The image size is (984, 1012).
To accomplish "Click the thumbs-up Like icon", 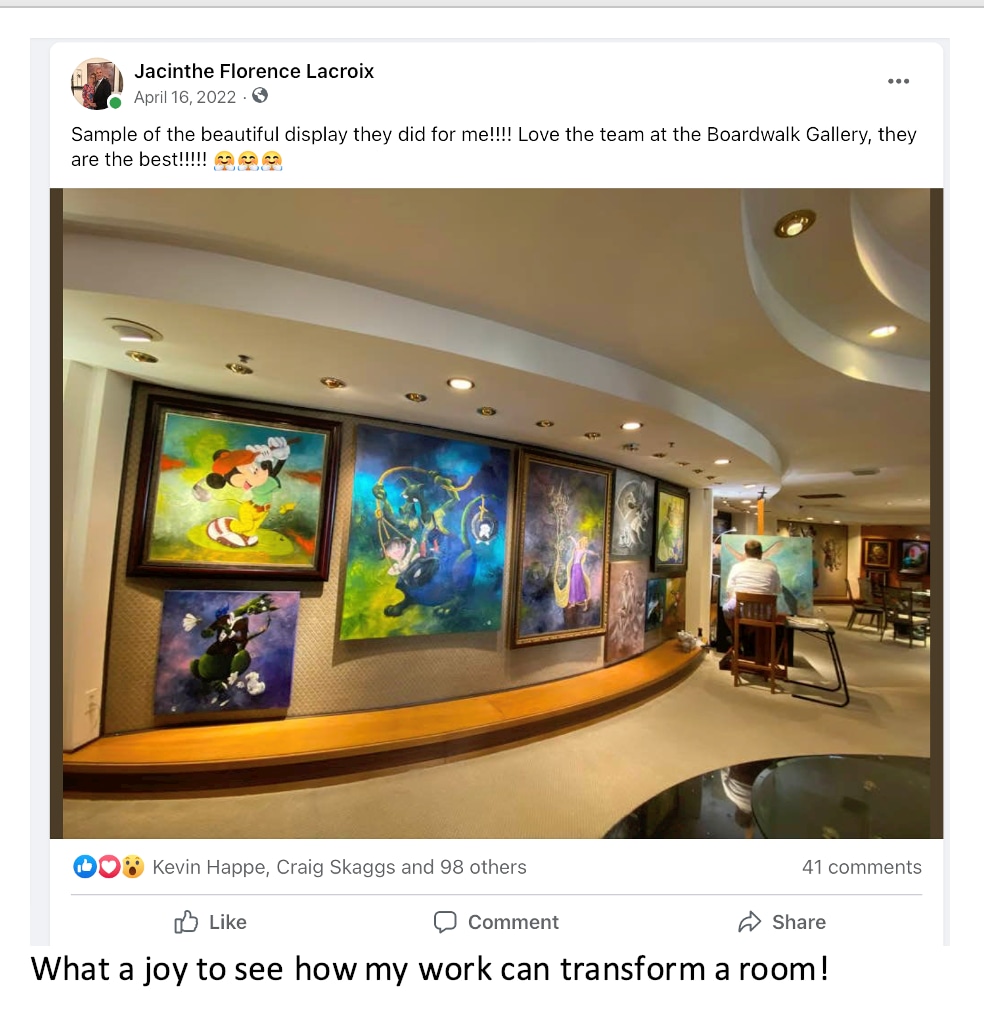I will pyautogui.click(x=186, y=922).
